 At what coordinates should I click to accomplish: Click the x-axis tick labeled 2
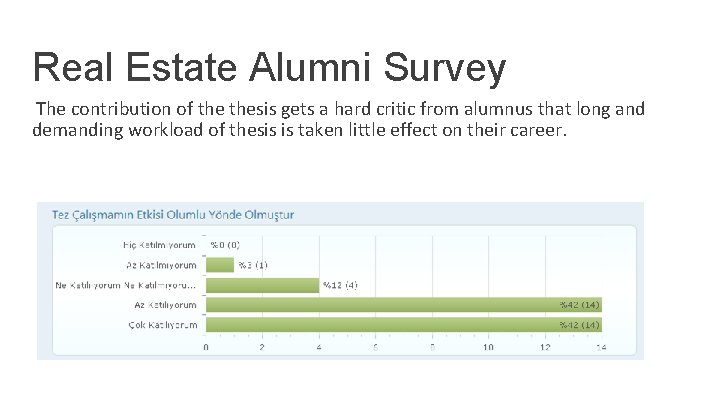click(262, 348)
